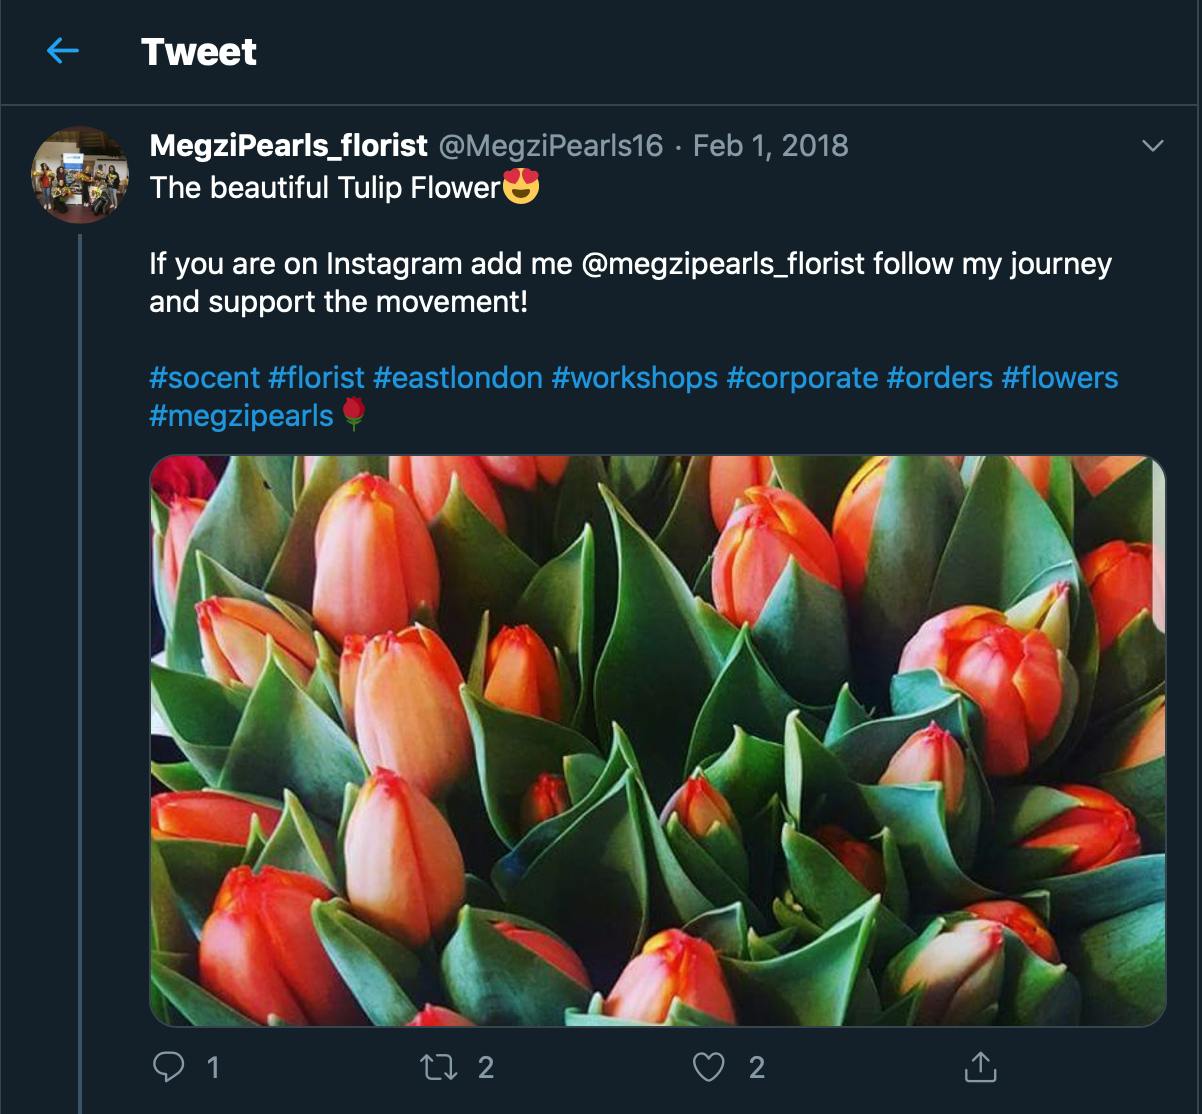Open the @MegziPearls16 handle link
The height and width of the screenshot is (1114, 1202).
pos(550,145)
